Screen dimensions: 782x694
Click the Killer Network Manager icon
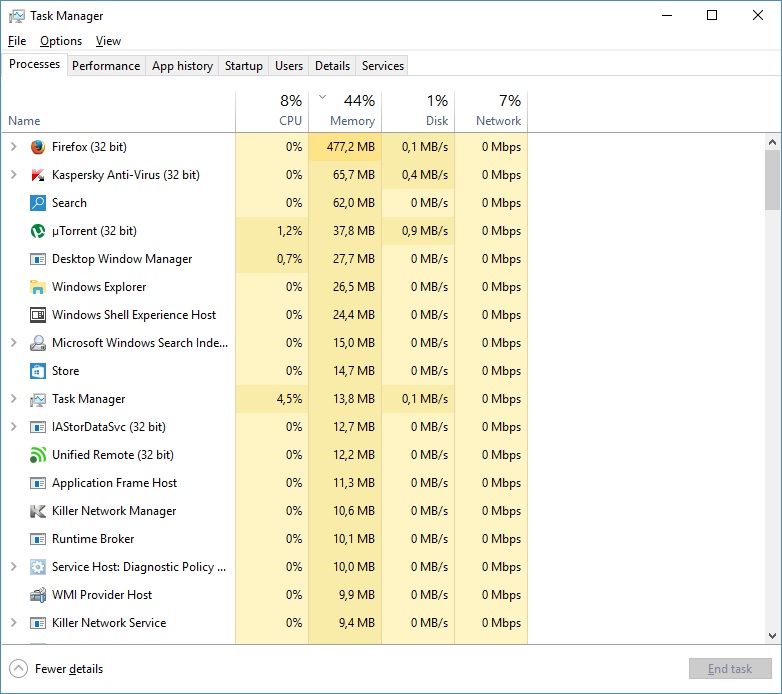pos(38,511)
